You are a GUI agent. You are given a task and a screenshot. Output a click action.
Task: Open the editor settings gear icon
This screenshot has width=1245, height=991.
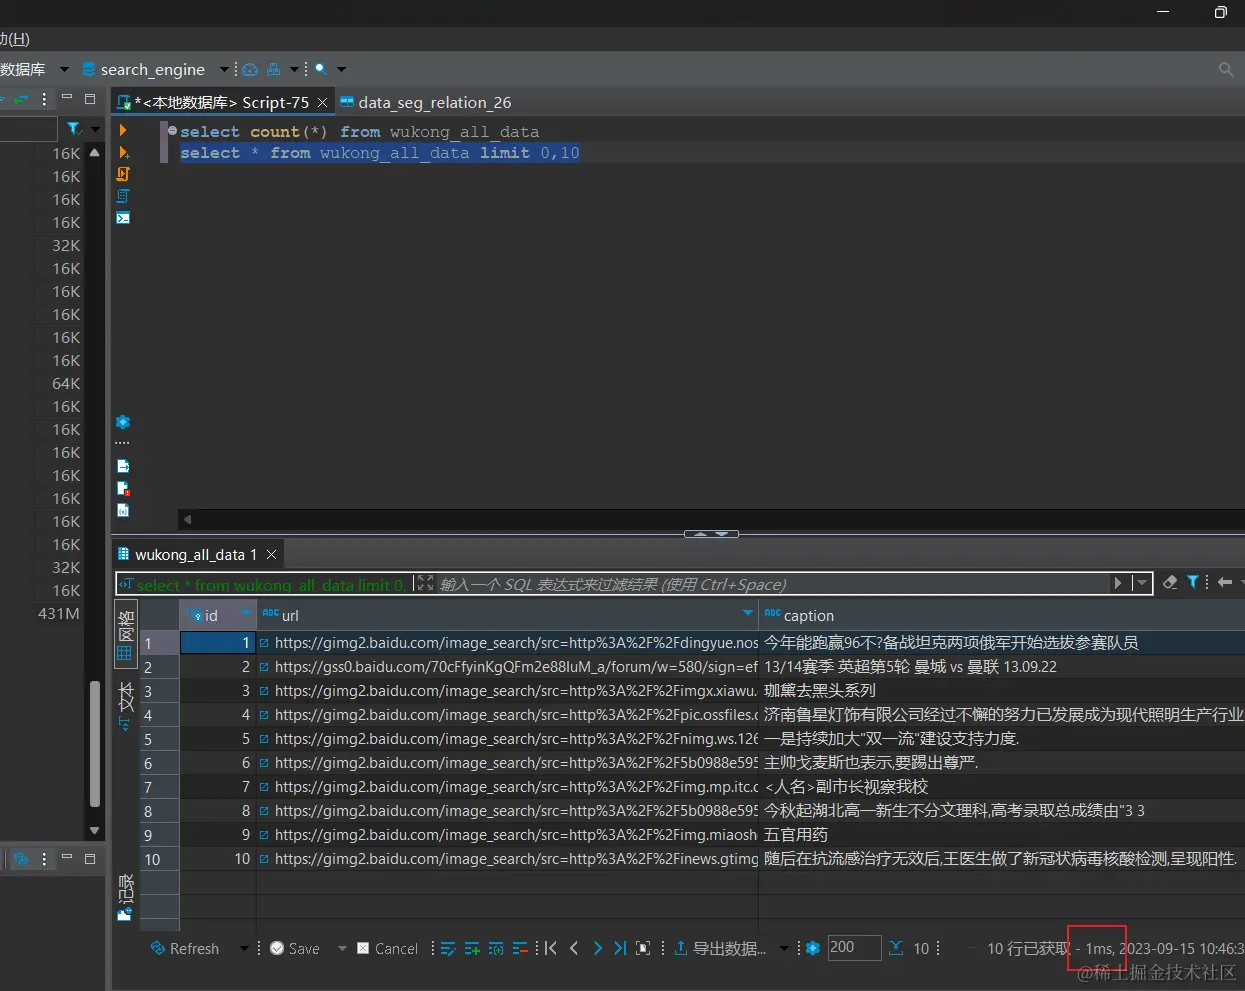123,422
